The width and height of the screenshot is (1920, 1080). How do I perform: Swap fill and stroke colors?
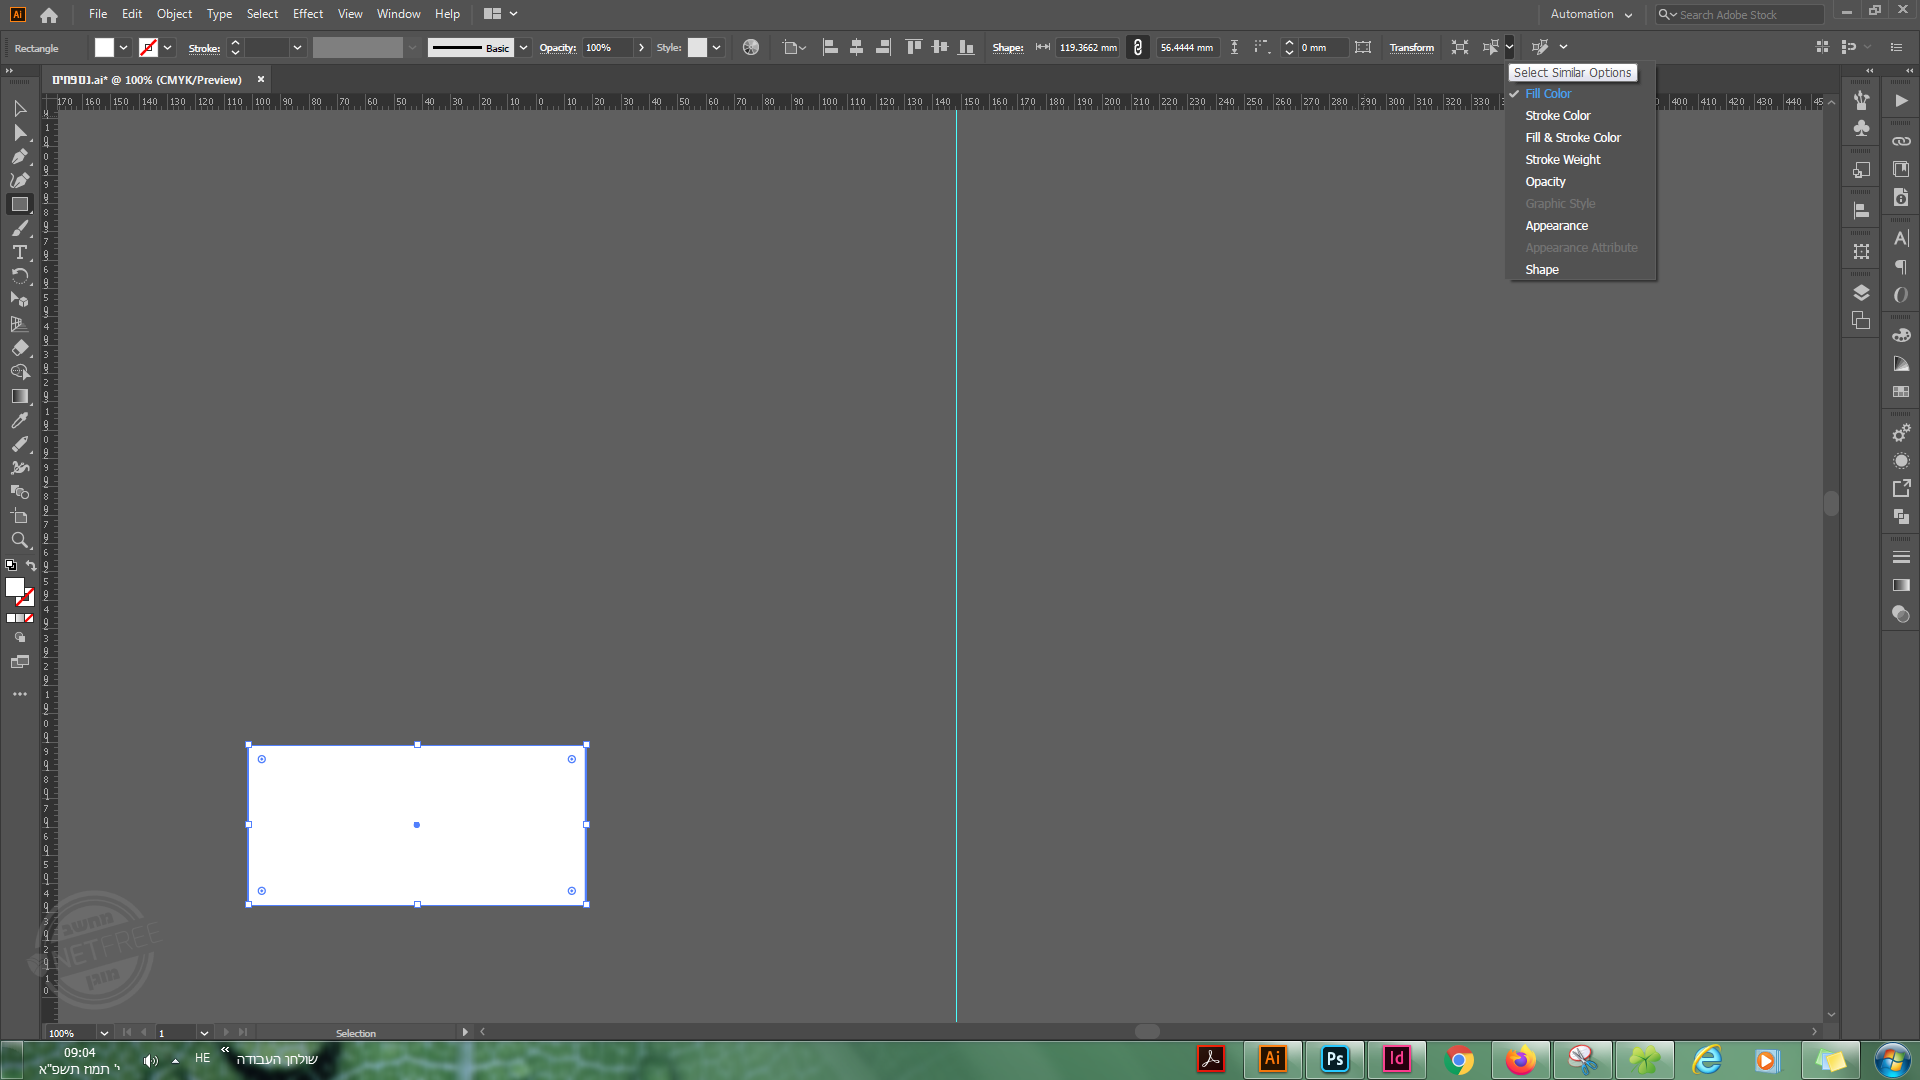tap(31, 566)
